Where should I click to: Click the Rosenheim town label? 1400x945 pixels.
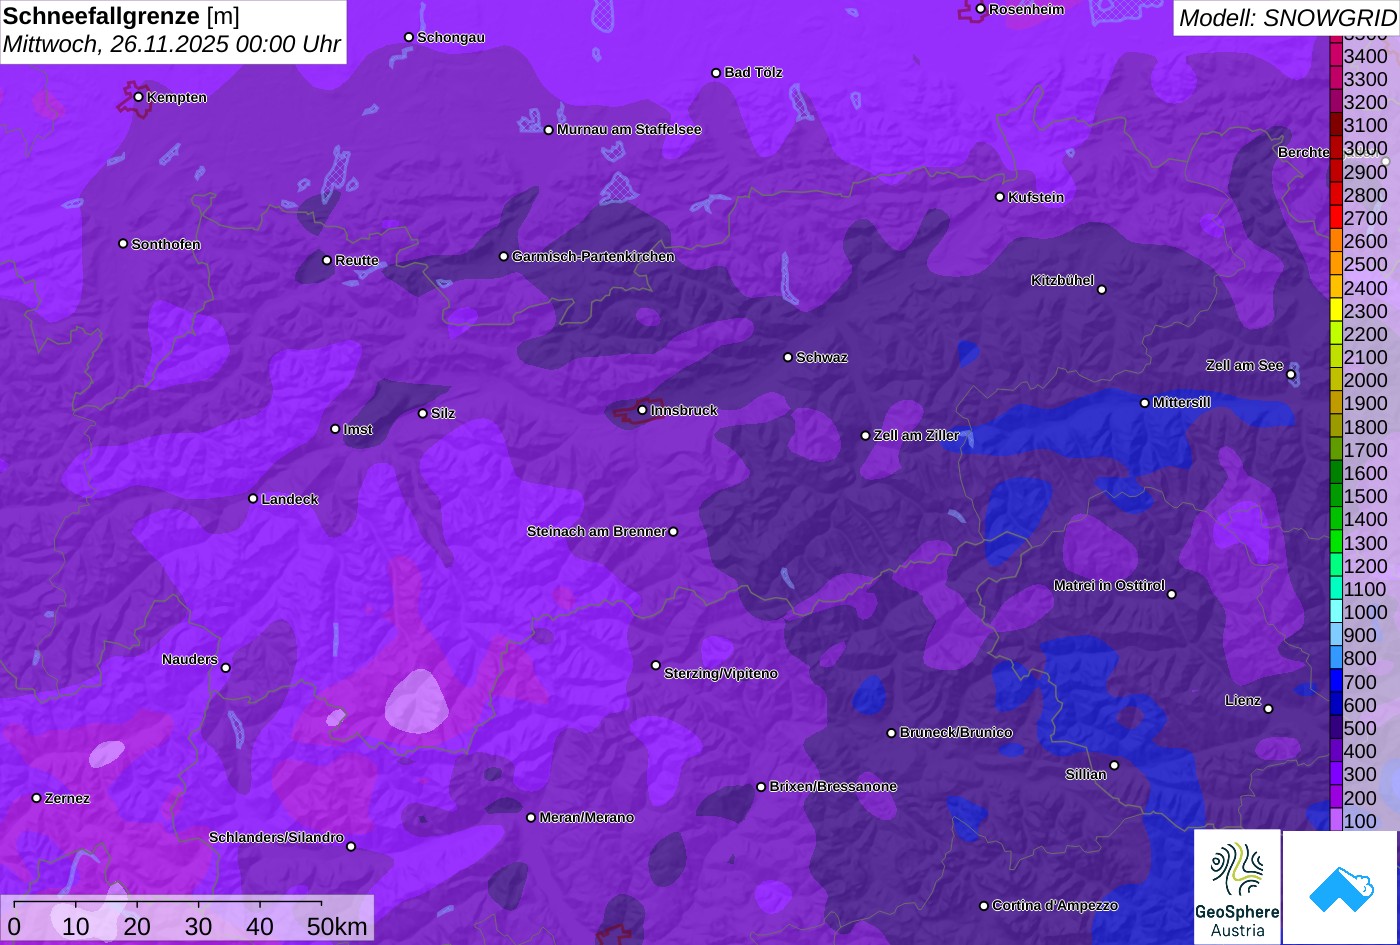coord(1027,9)
